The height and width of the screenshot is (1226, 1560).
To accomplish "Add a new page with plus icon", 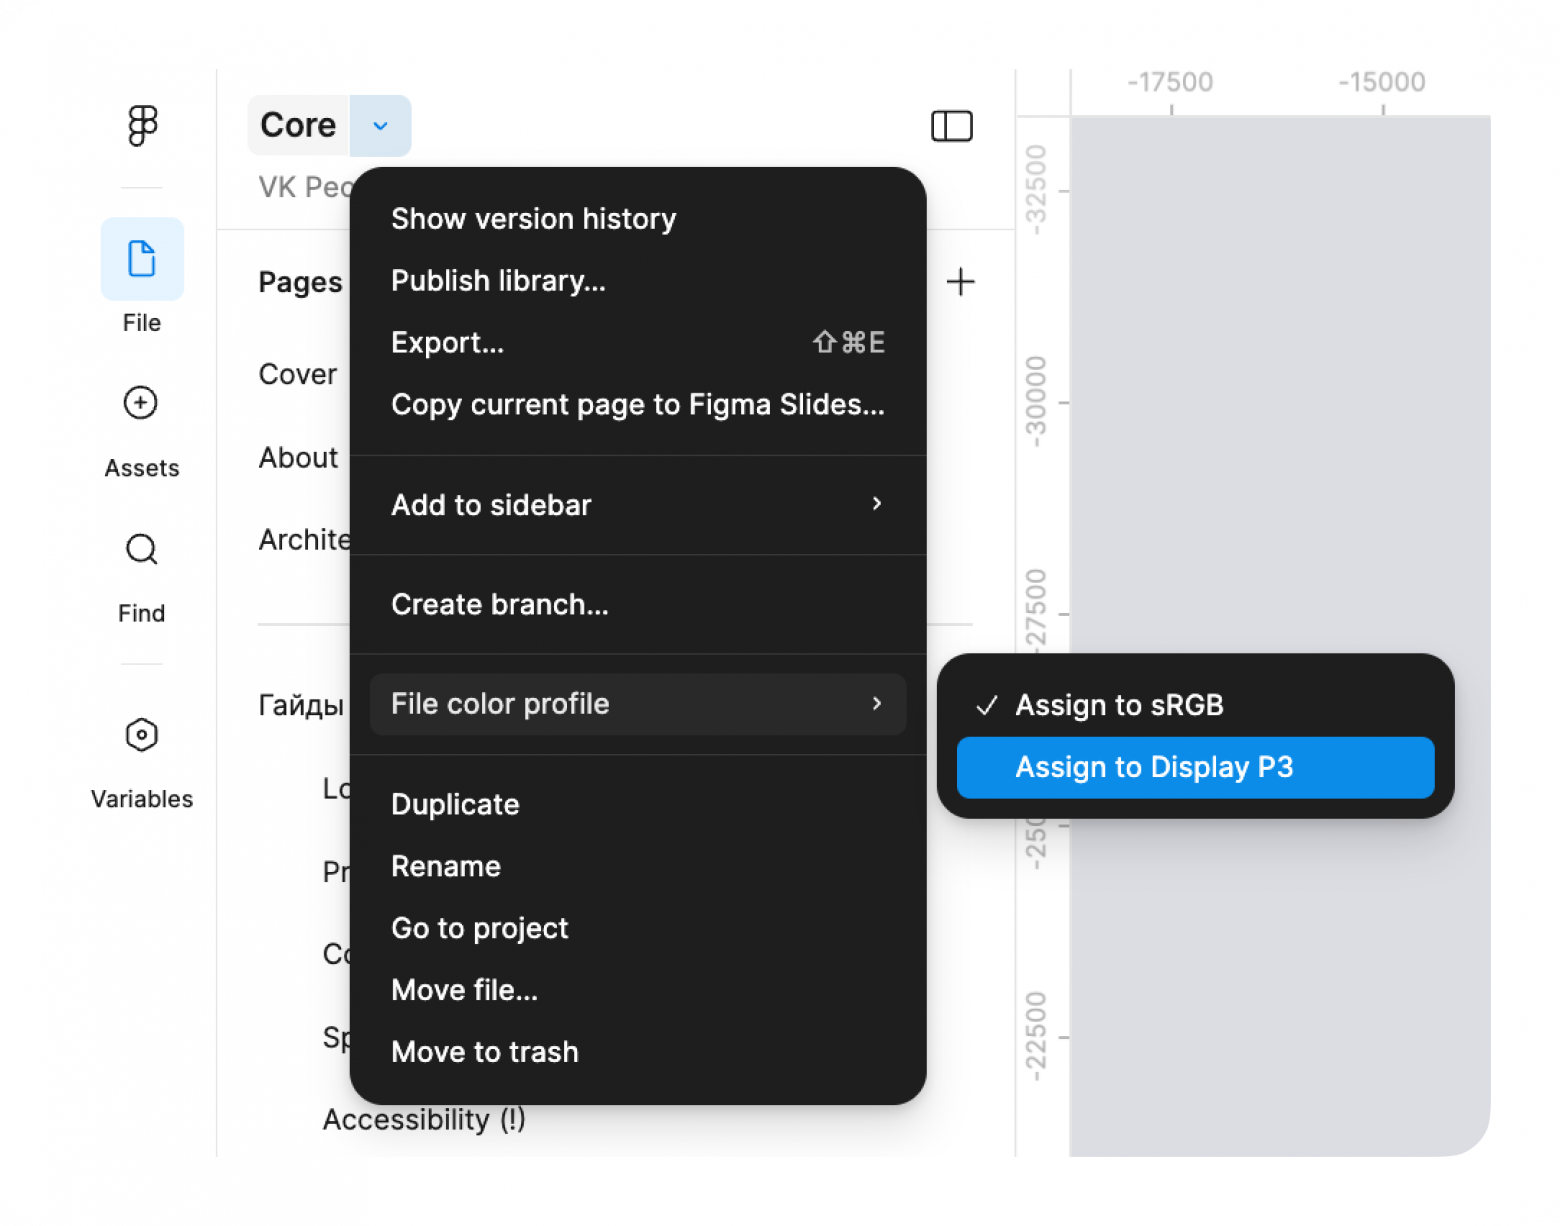I will tap(960, 282).
